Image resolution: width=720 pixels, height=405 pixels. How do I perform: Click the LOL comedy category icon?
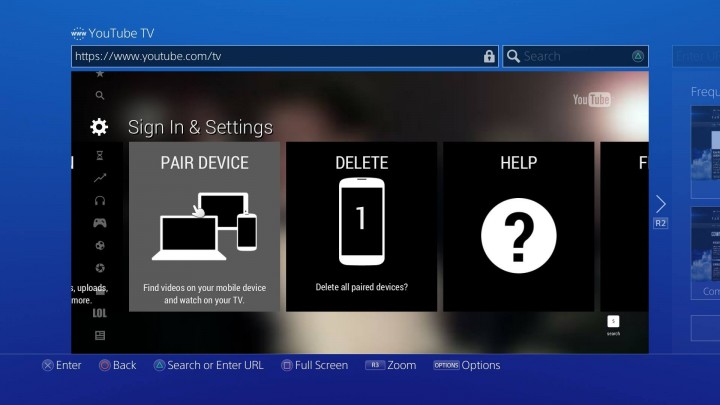tap(99, 313)
